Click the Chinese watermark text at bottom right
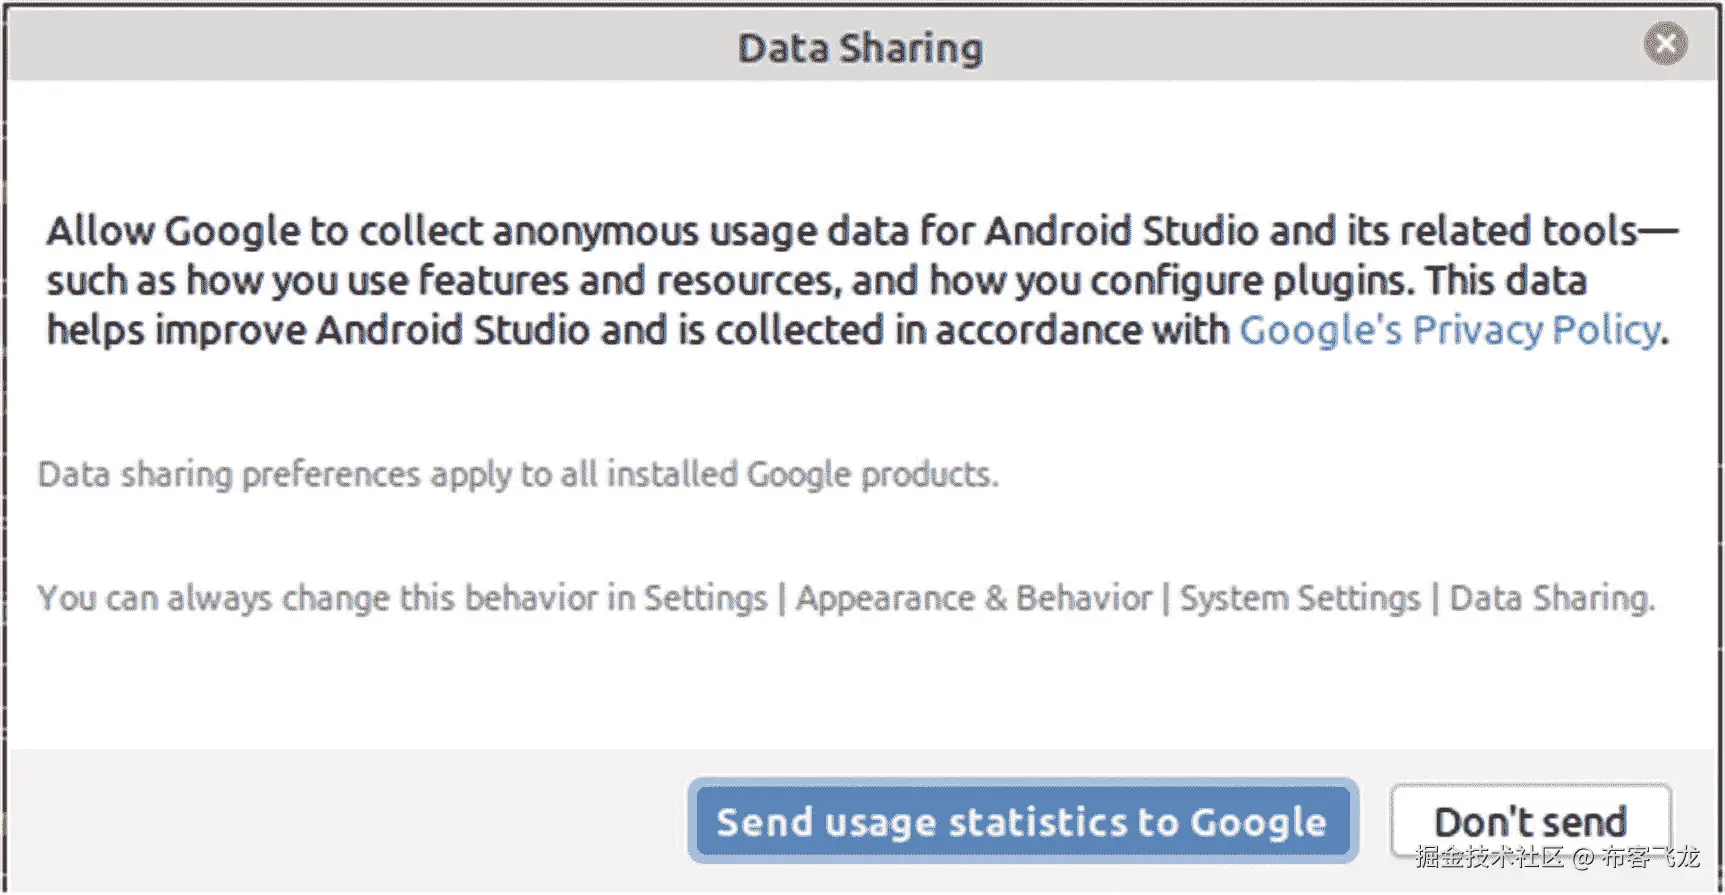 tap(1556, 857)
